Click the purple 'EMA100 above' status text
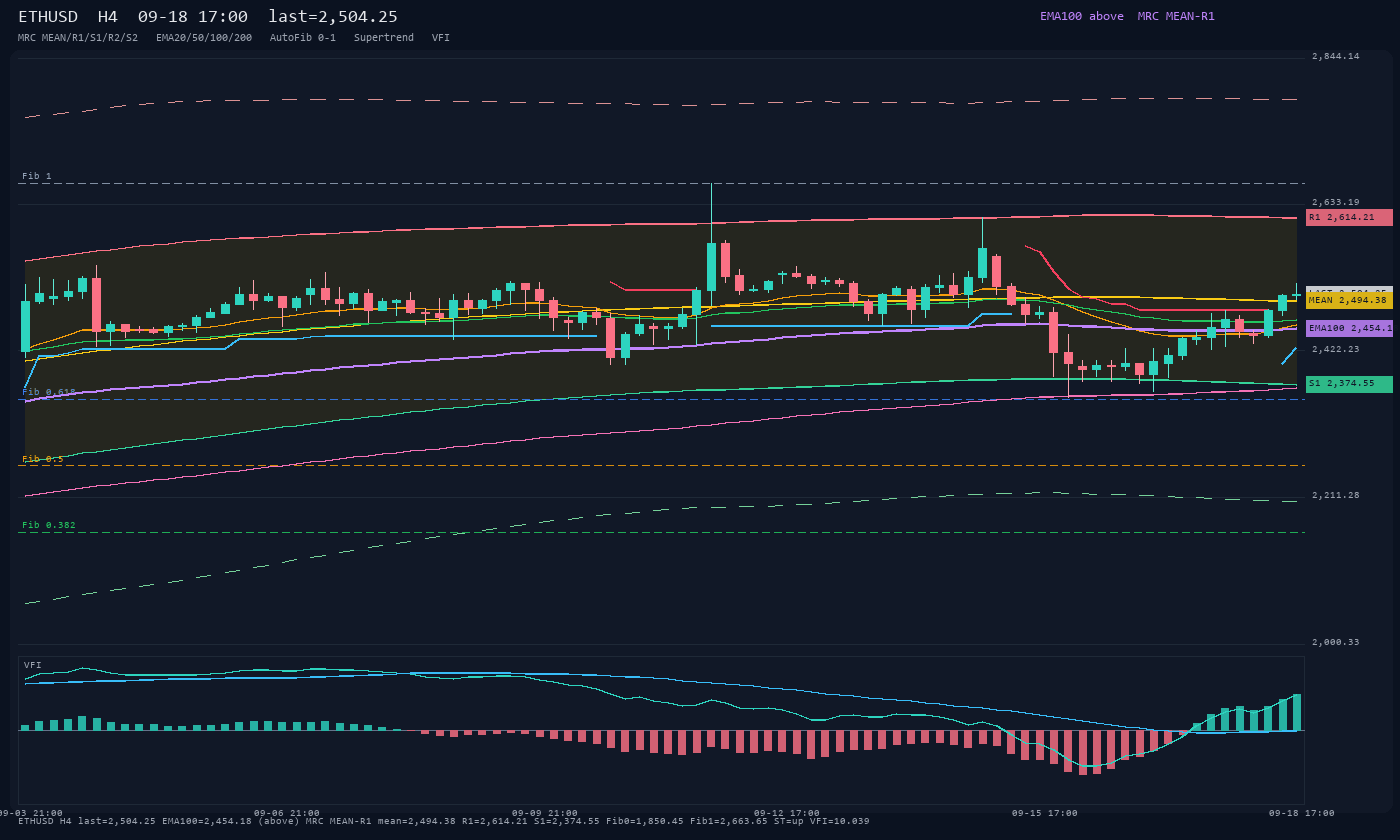The width and height of the screenshot is (1400, 840). (1082, 16)
